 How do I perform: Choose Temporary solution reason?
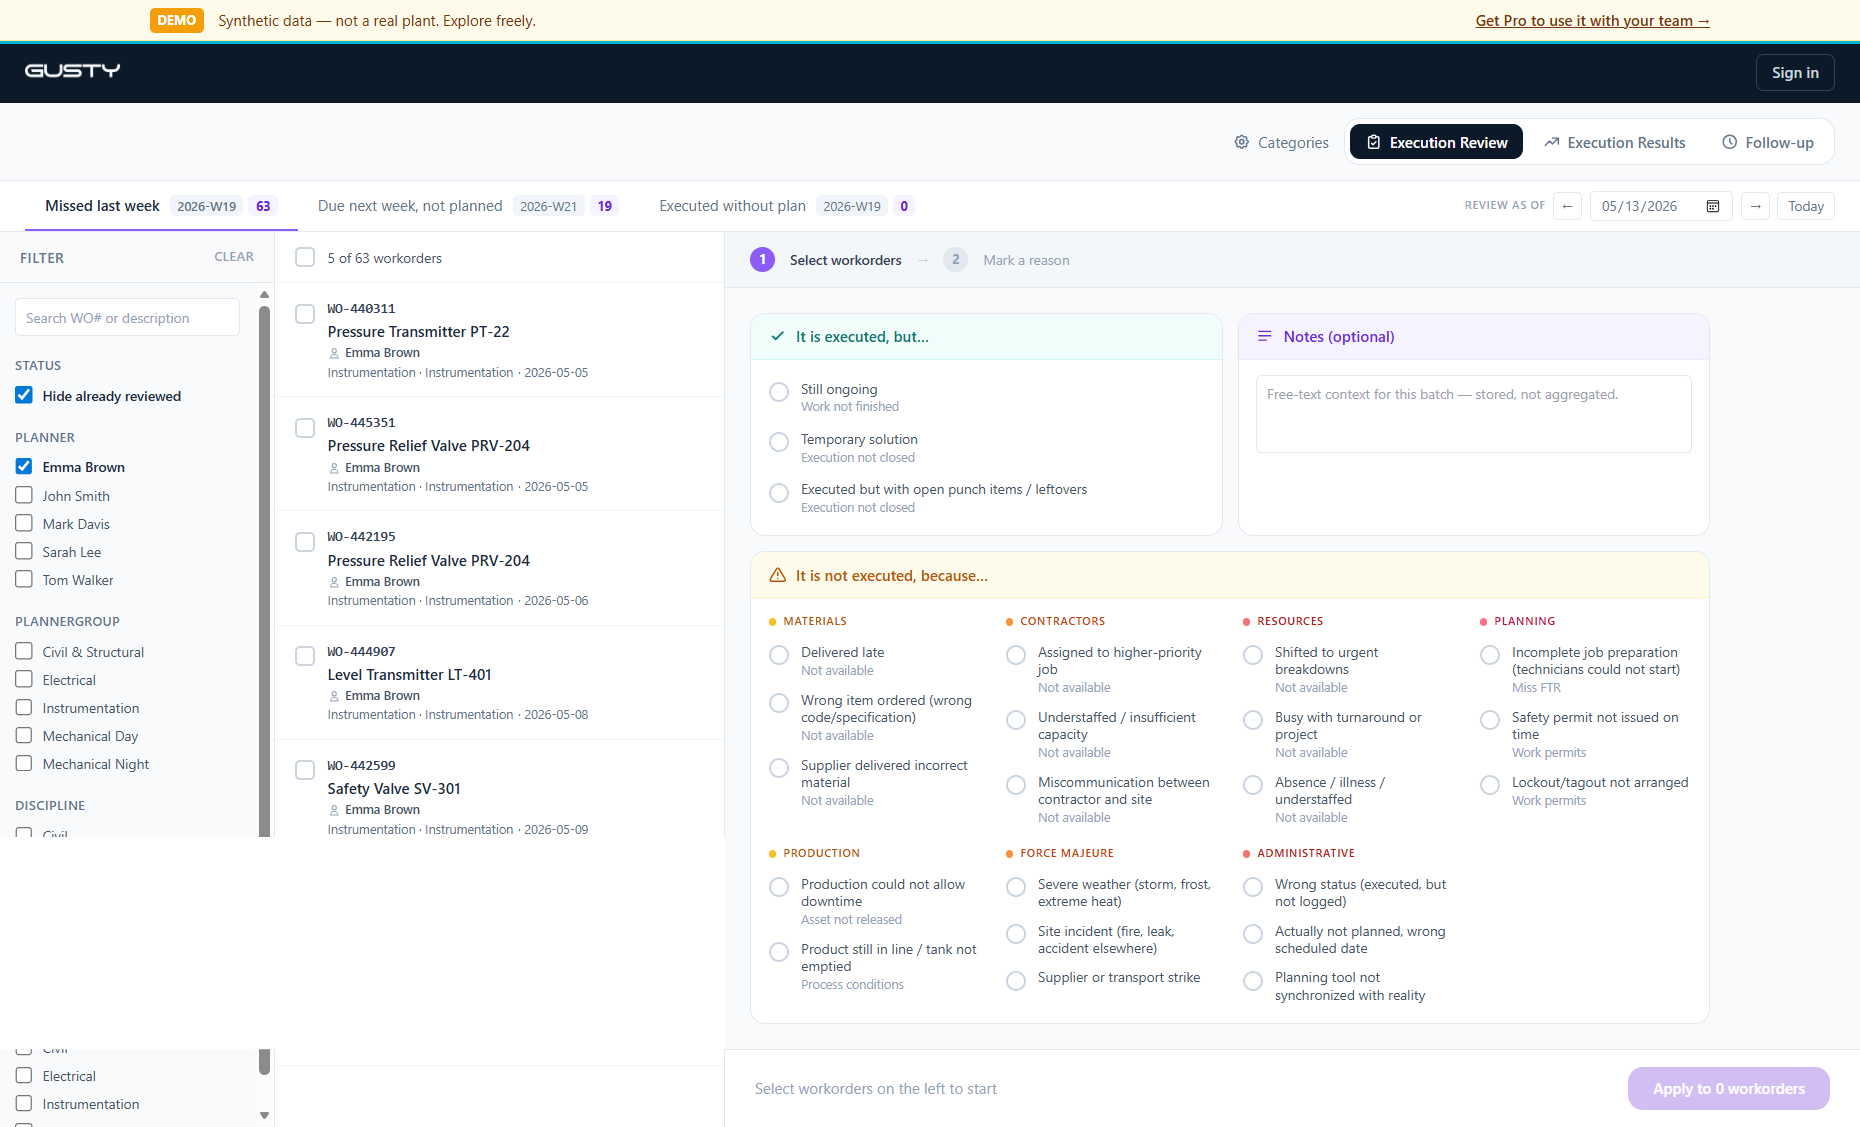[x=779, y=442]
